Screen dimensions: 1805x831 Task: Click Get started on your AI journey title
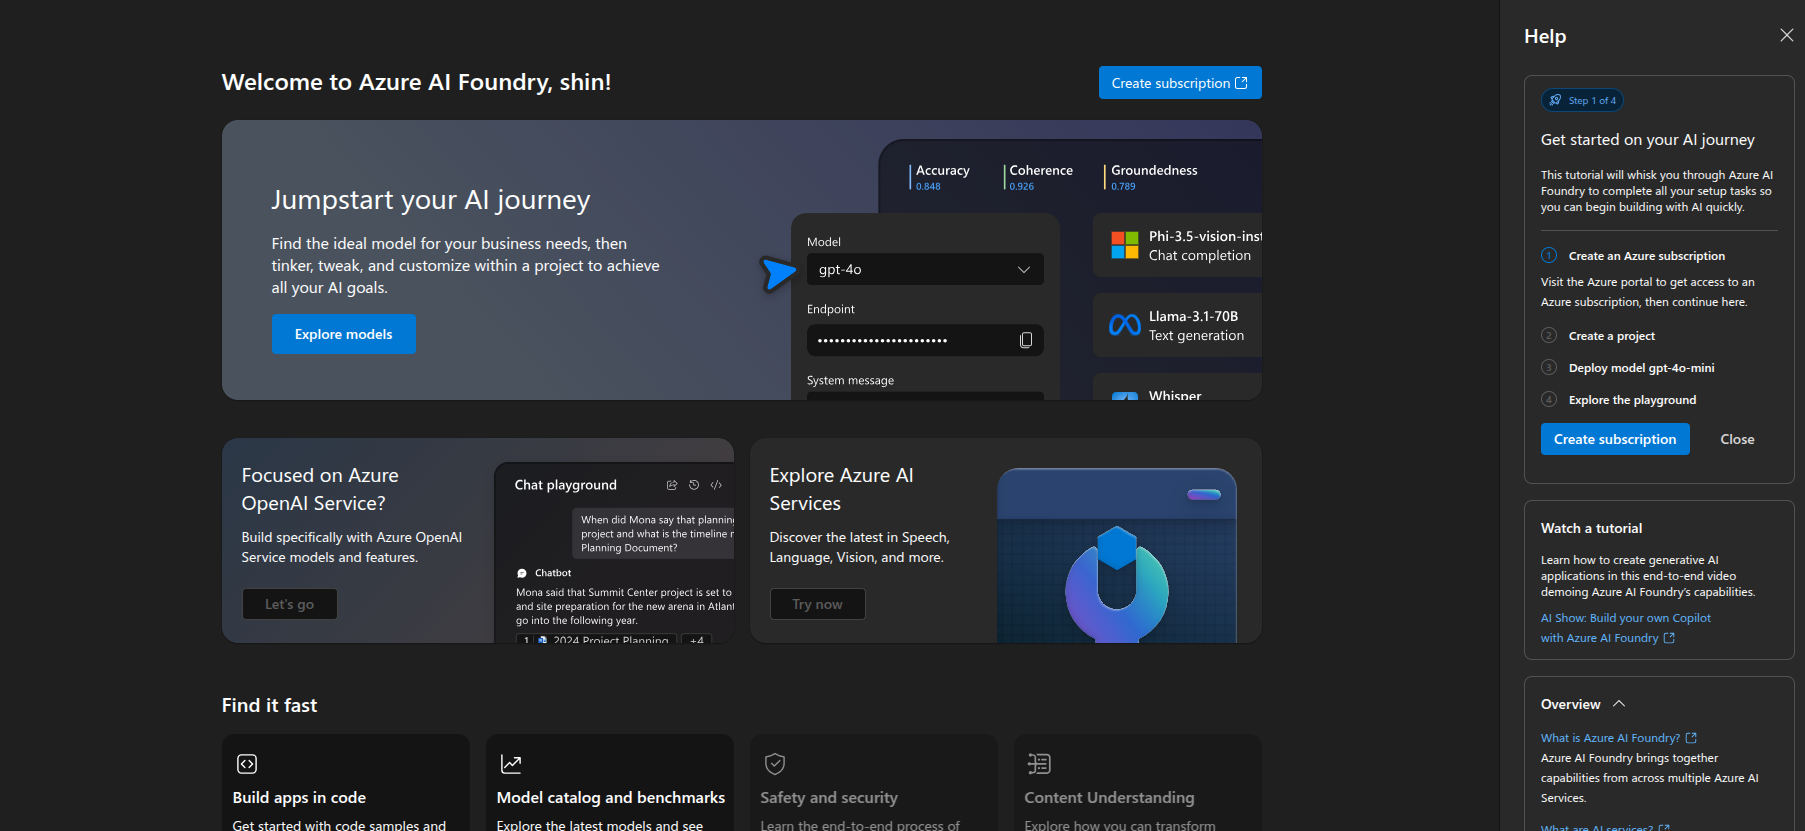1647,140
